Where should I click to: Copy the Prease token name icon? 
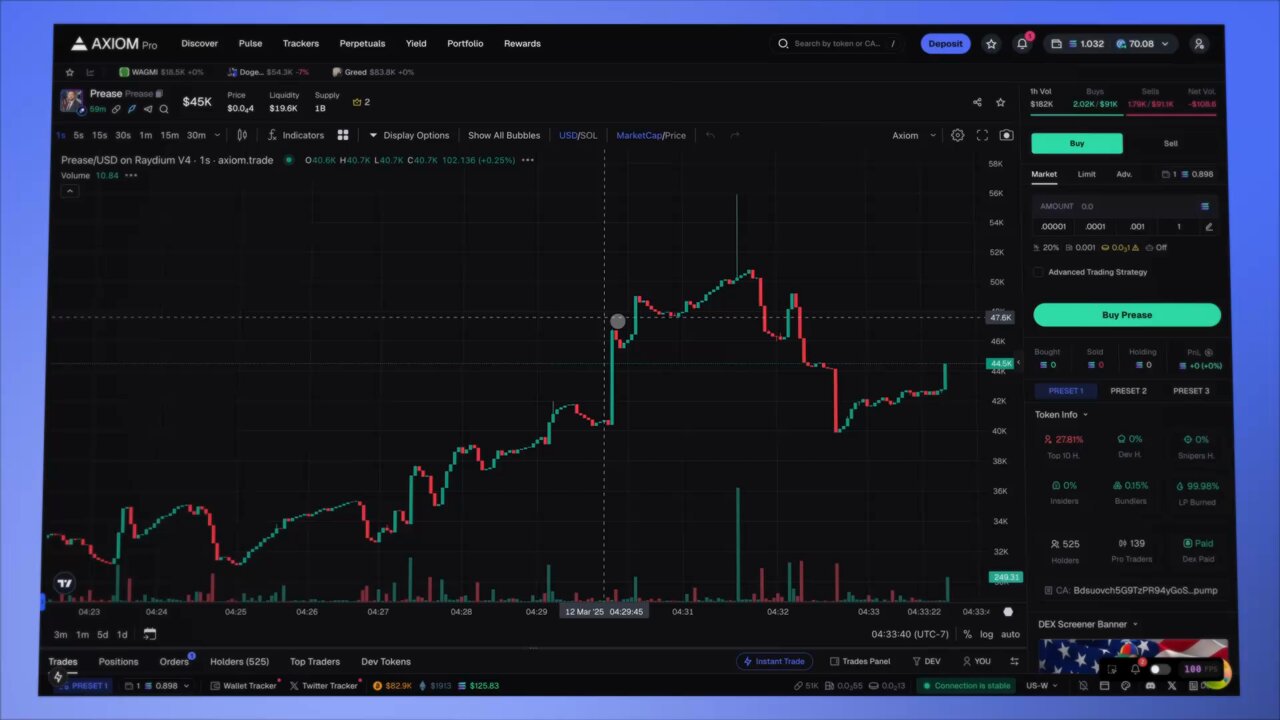click(x=159, y=94)
